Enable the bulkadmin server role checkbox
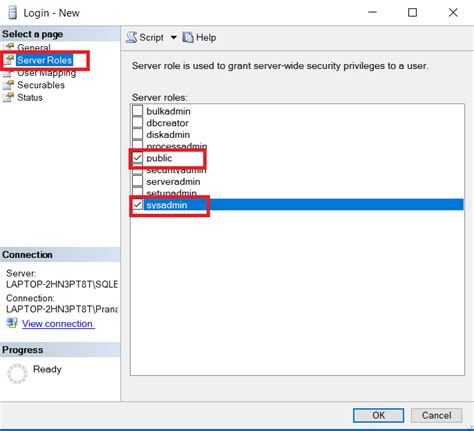Image resolution: width=474 pixels, height=431 pixels. (137, 110)
